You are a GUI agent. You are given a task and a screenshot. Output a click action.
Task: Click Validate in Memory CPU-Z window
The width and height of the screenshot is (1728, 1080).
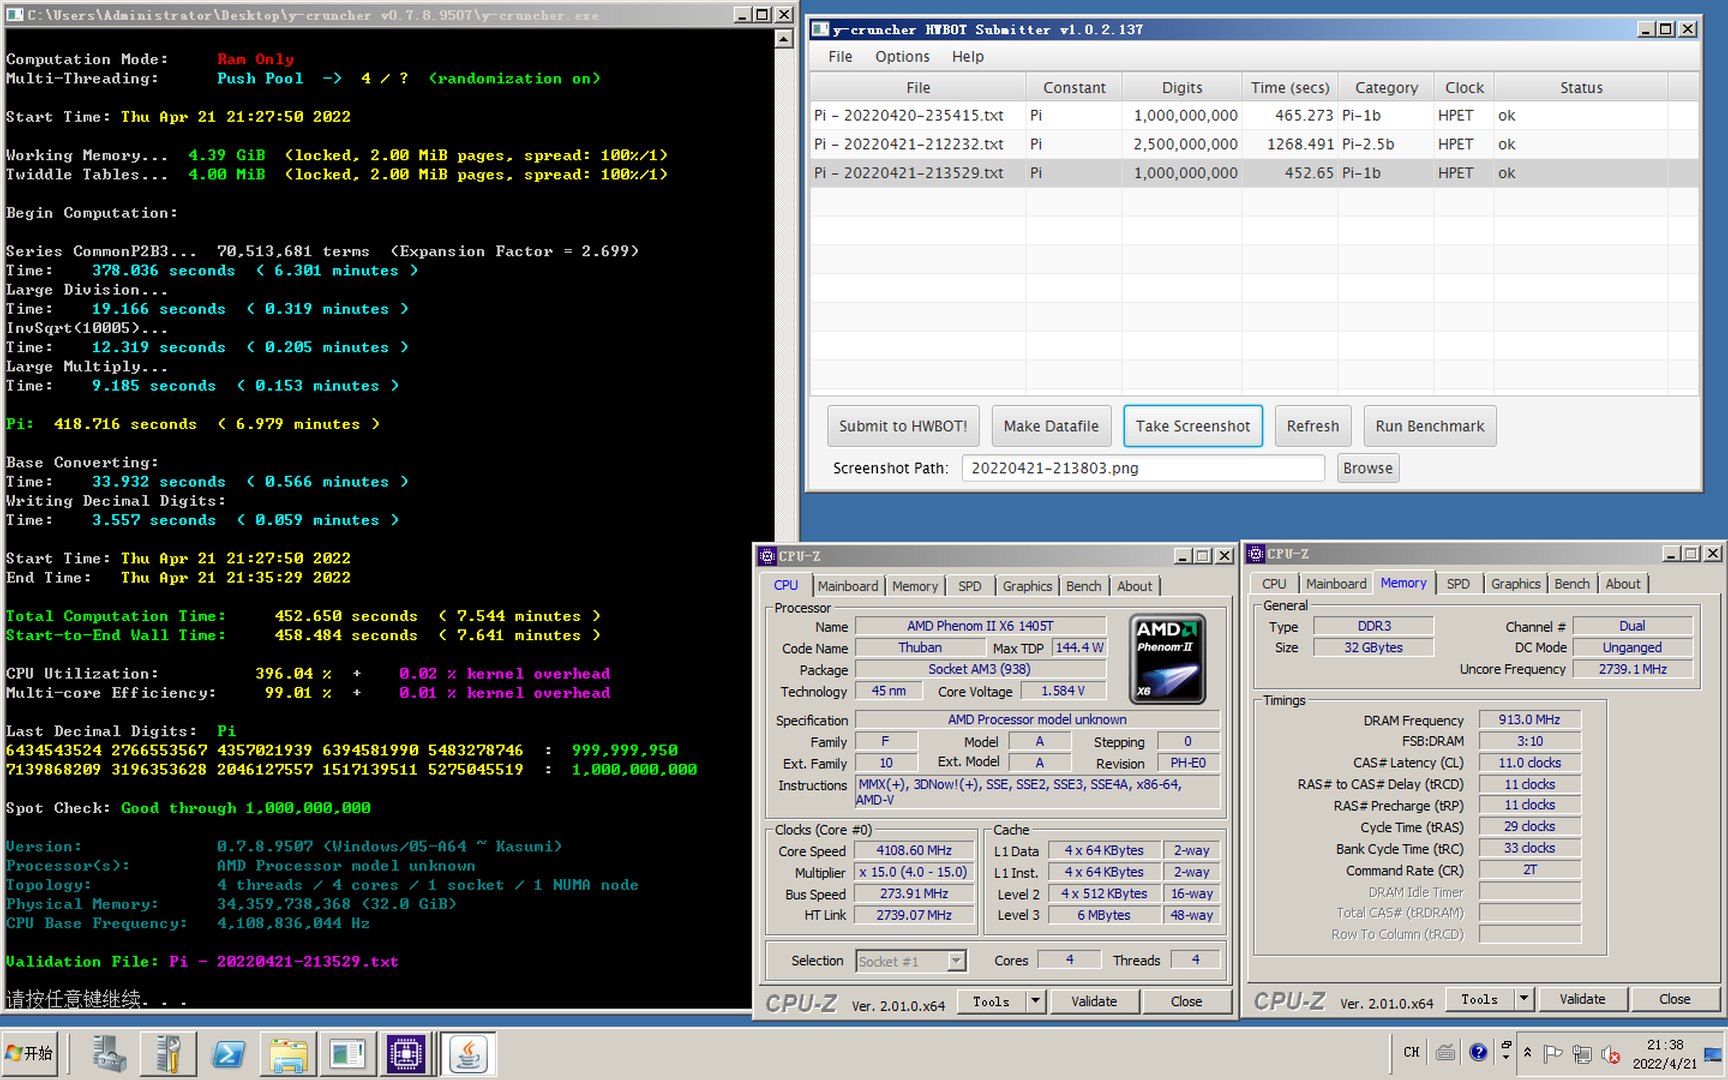click(x=1582, y=999)
